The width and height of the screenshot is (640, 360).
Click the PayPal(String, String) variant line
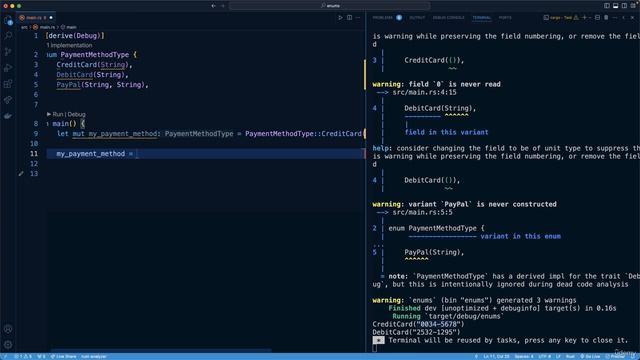coord(102,84)
